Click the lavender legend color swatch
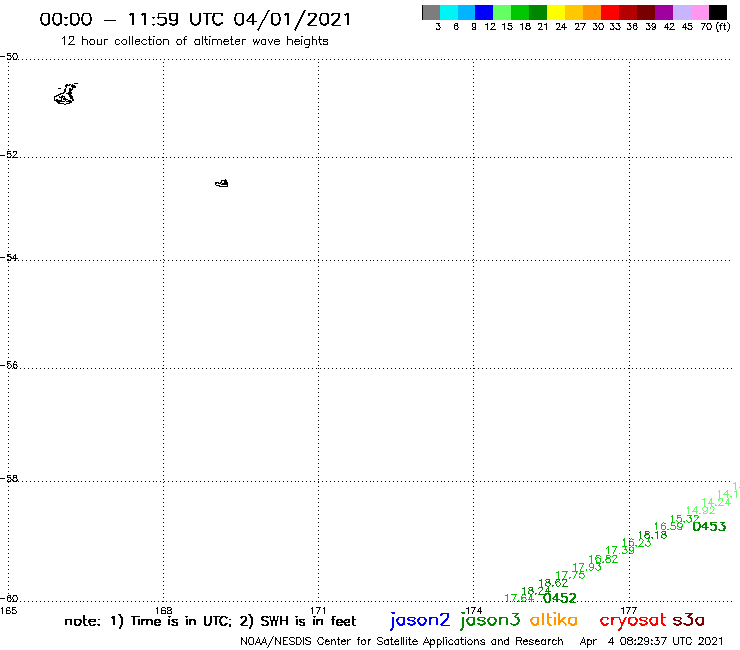This screenshot has height=650, width=740. pyautogui.click(x=681, y=12)
